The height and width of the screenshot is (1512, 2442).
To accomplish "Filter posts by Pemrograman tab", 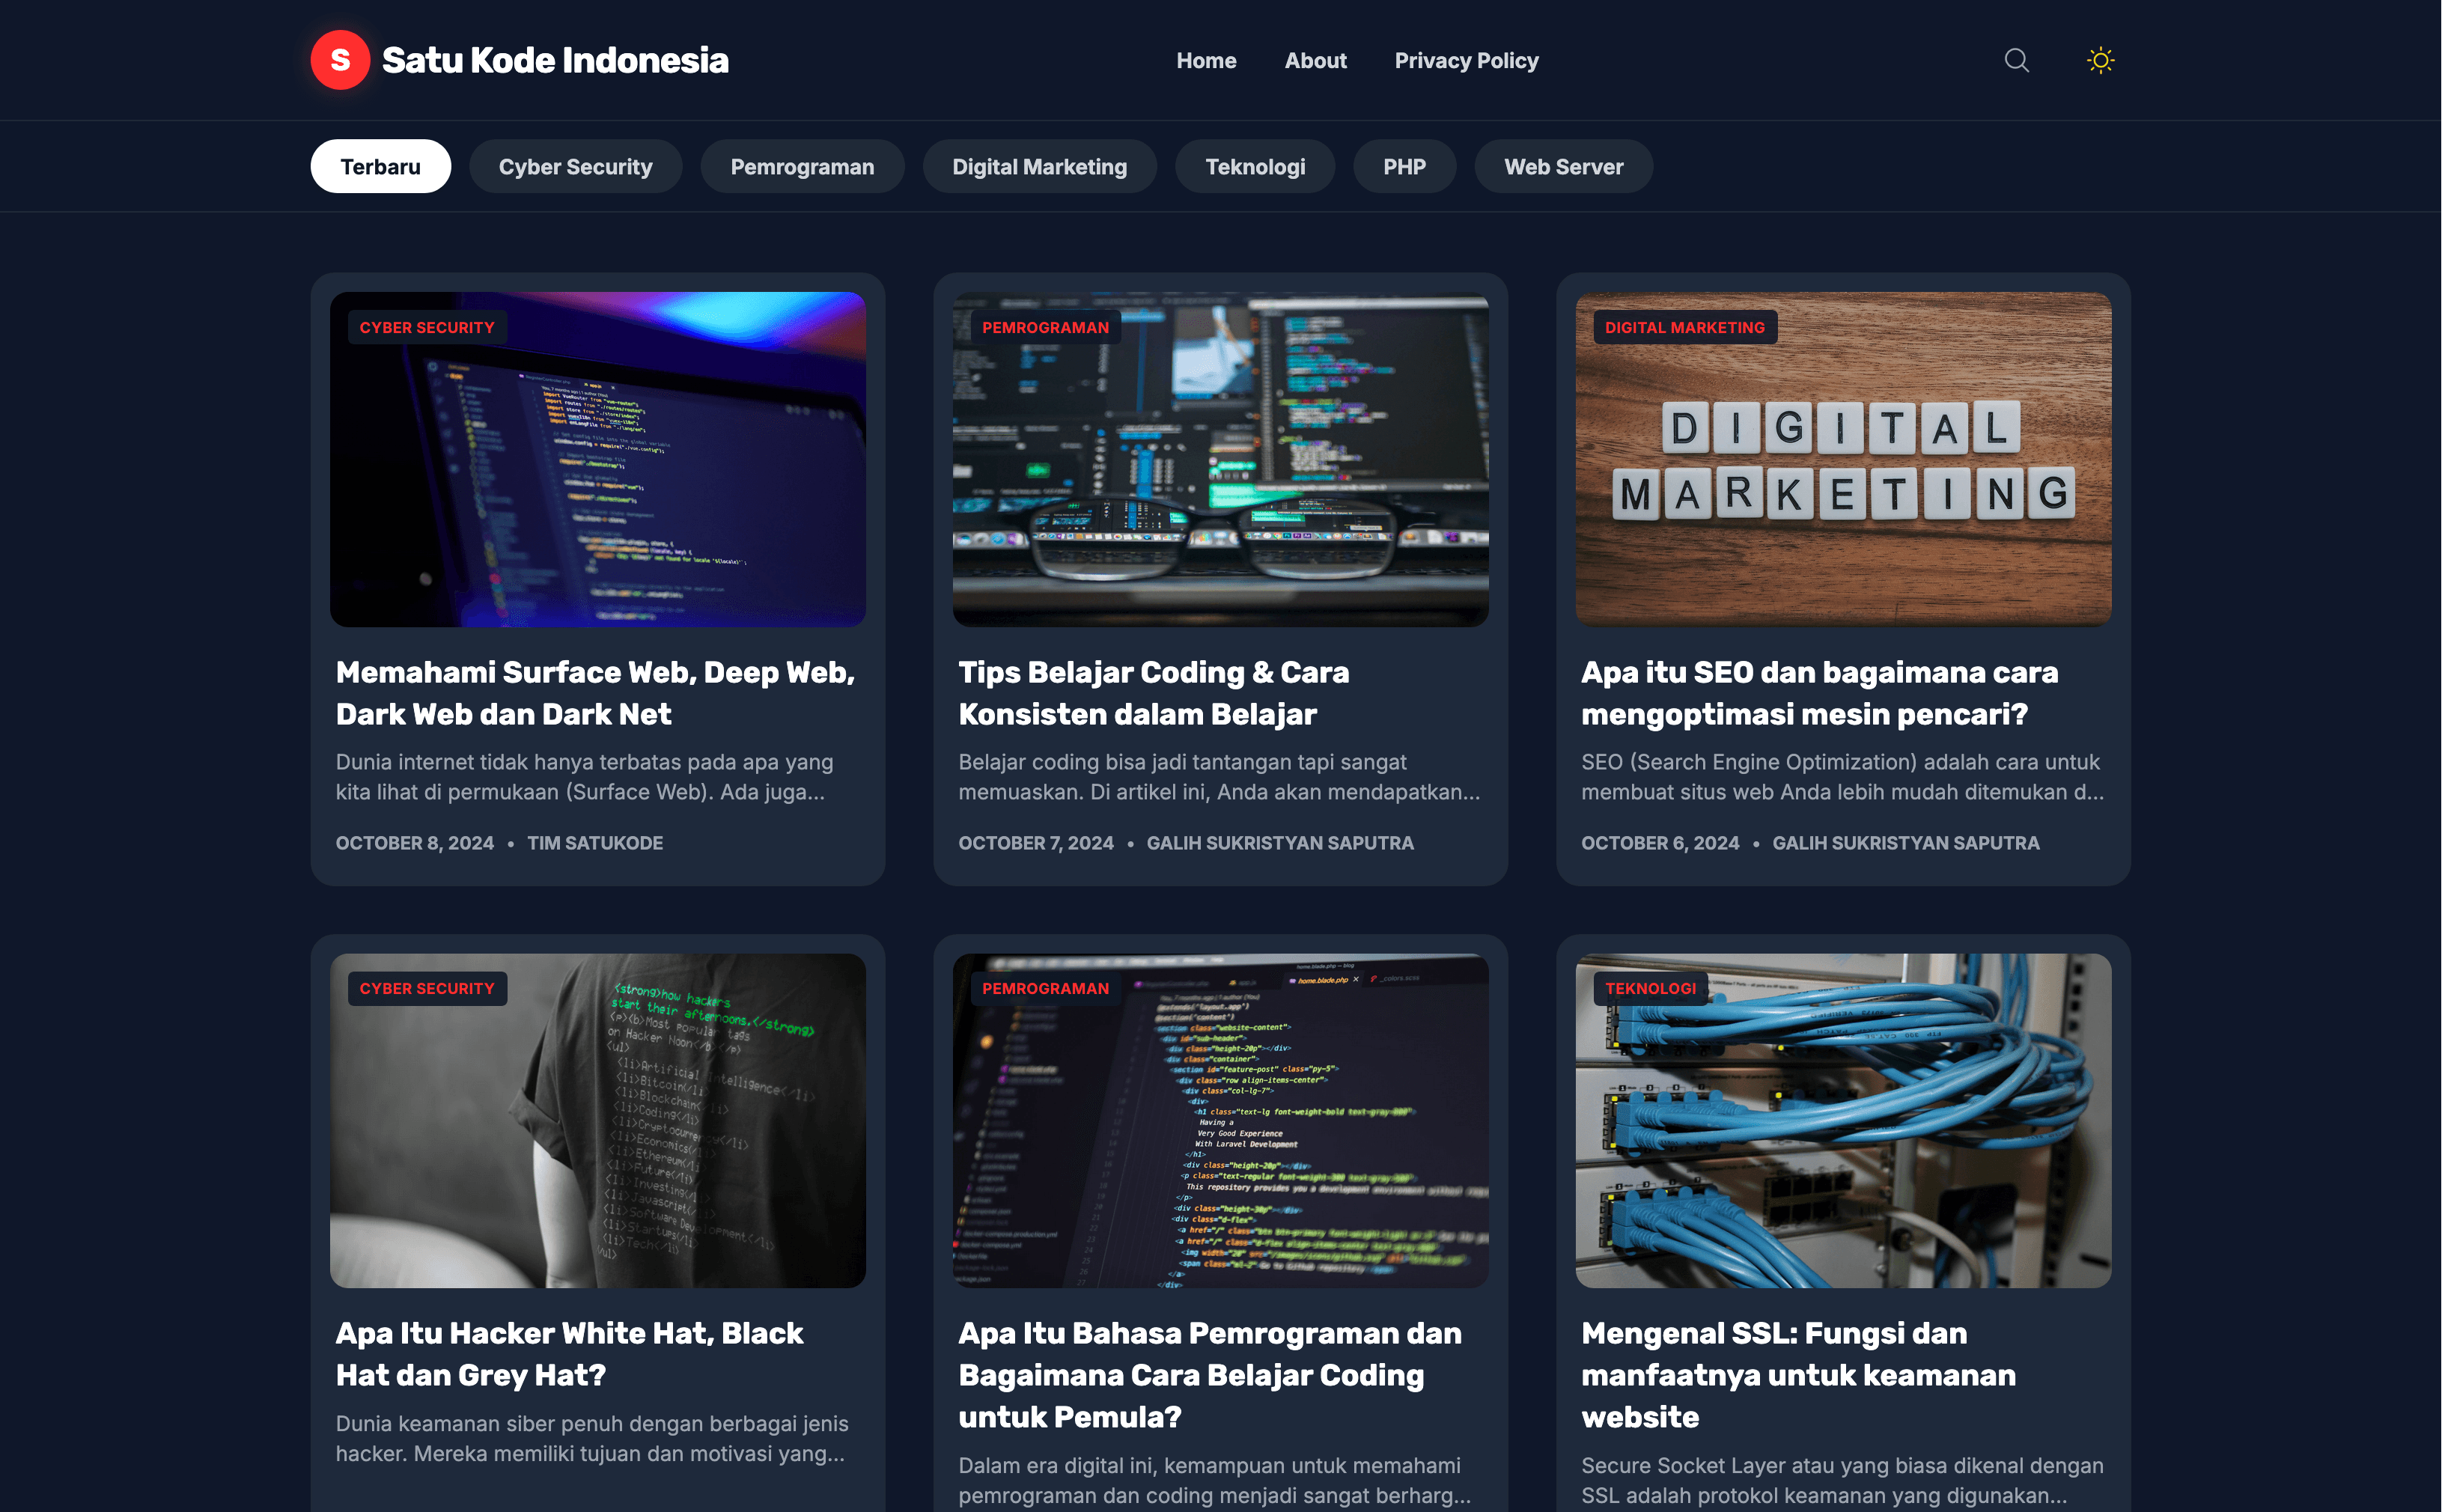I will (x=802, y=166).
